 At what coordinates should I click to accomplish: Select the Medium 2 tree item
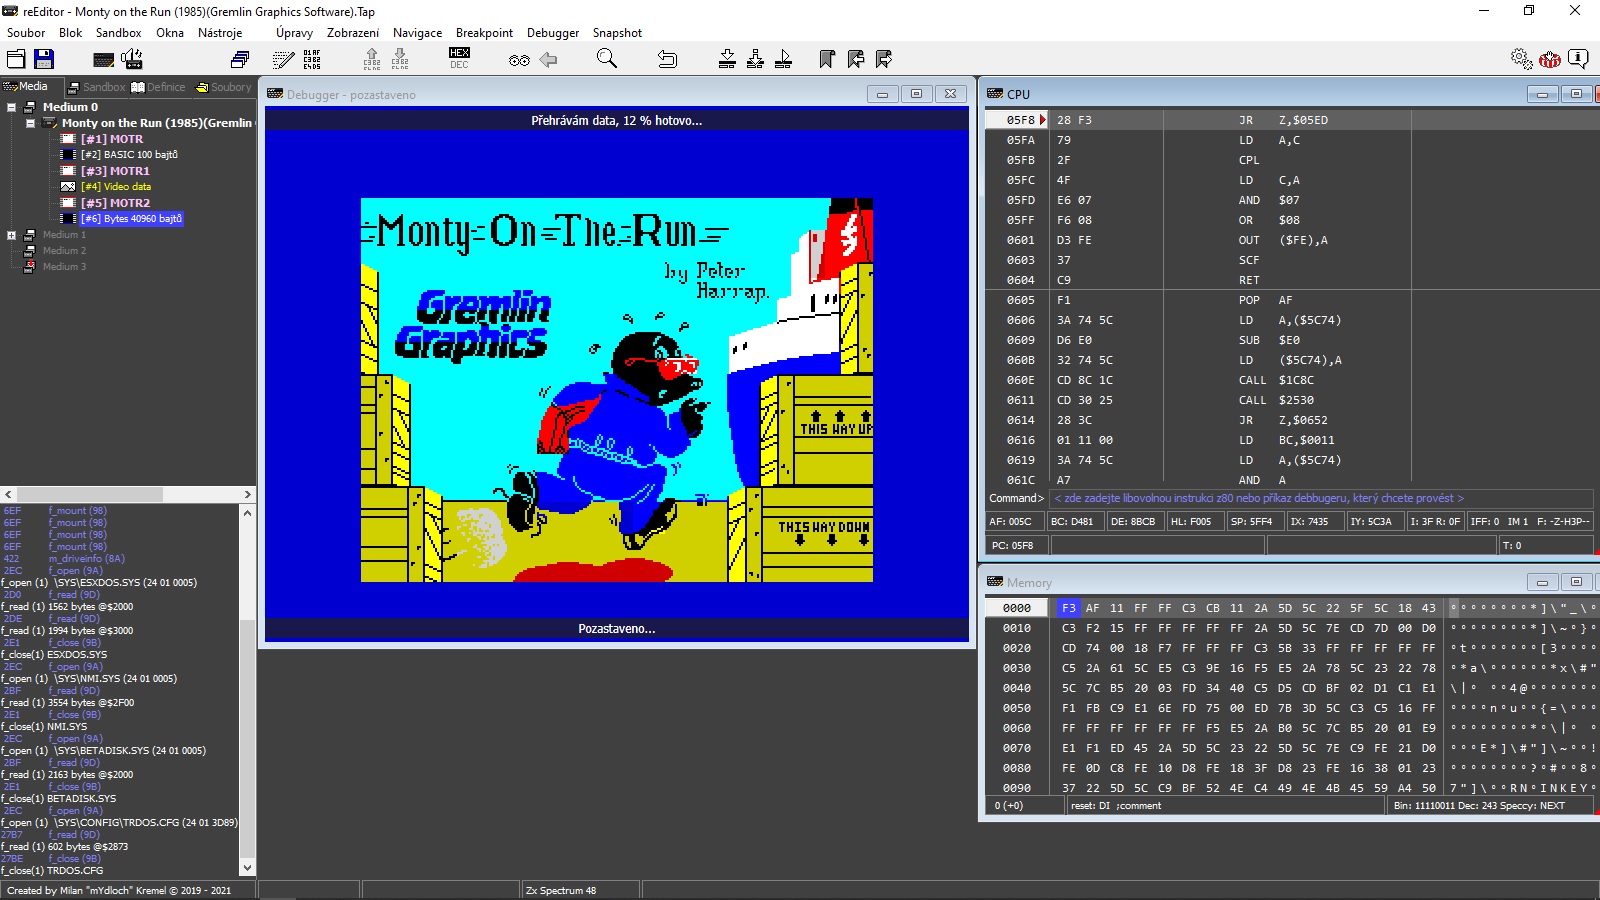point(64,251)
